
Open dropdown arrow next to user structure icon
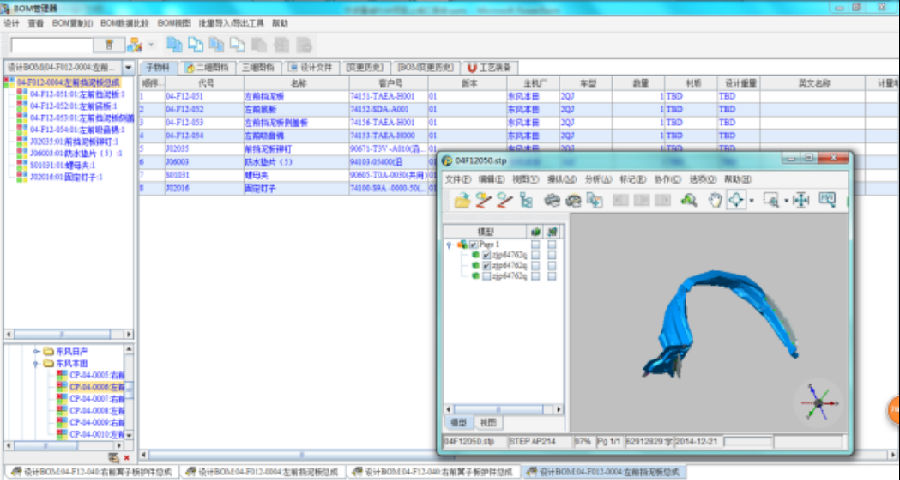(x=151, y=45)
